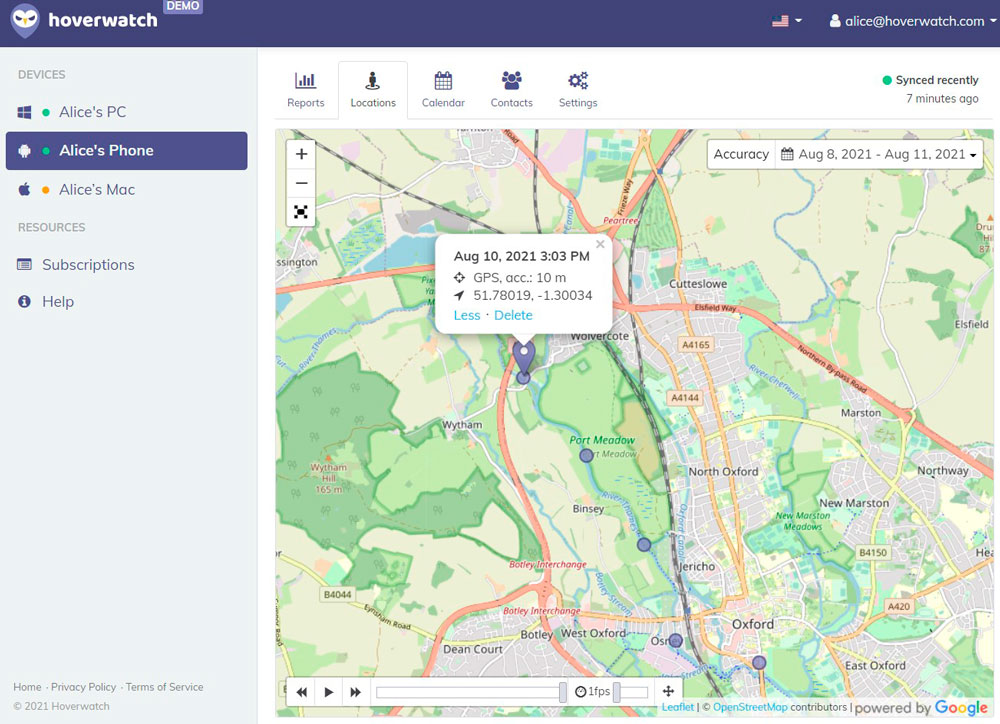
Task: Click the fit-to-bounds map icon
Action: 301,212
